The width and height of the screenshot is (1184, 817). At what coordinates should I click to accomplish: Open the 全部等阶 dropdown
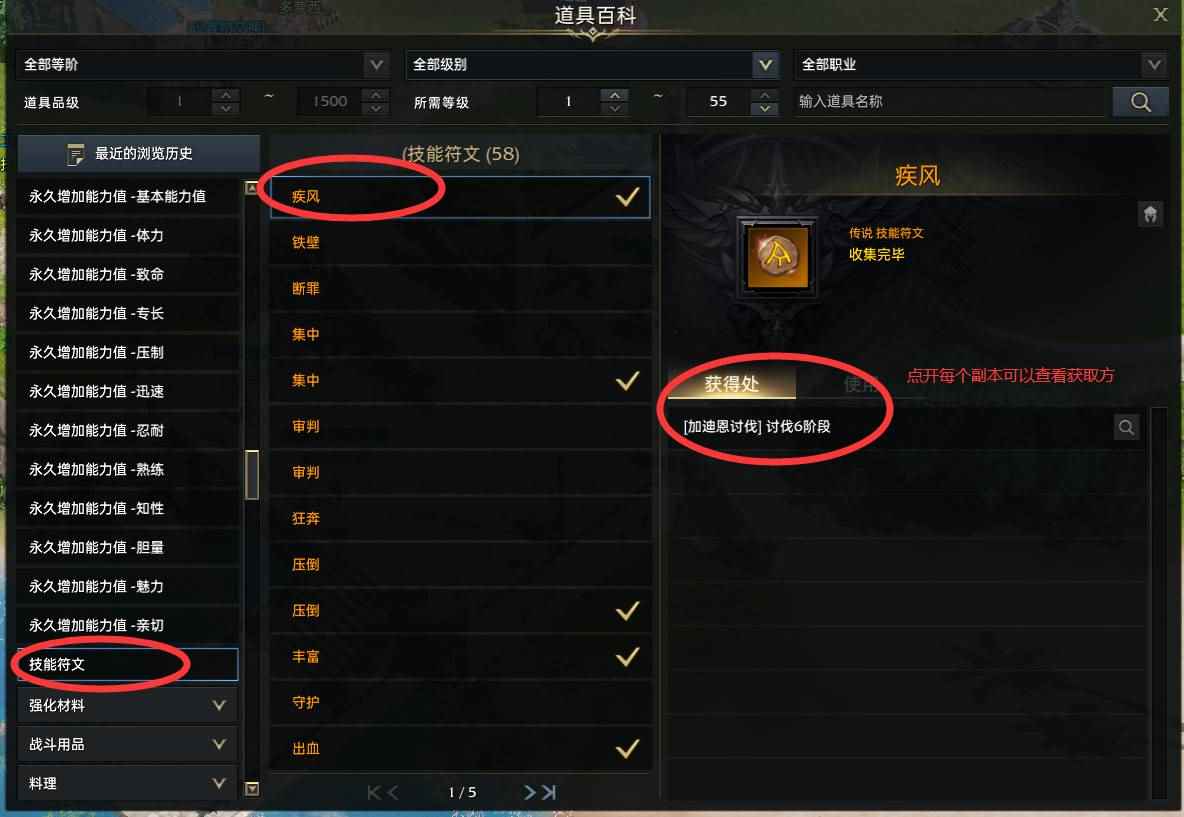tap(202, 65)
